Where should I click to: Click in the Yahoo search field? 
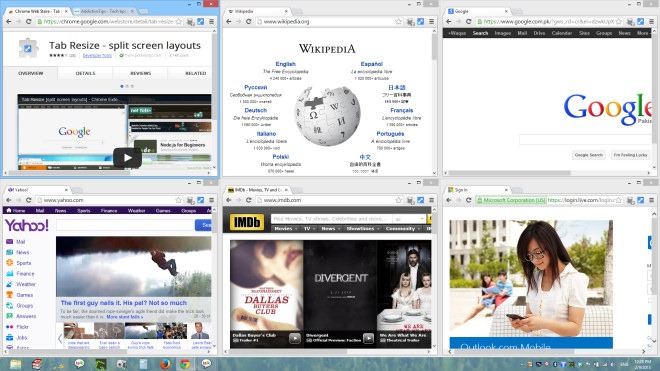(125, 225)
